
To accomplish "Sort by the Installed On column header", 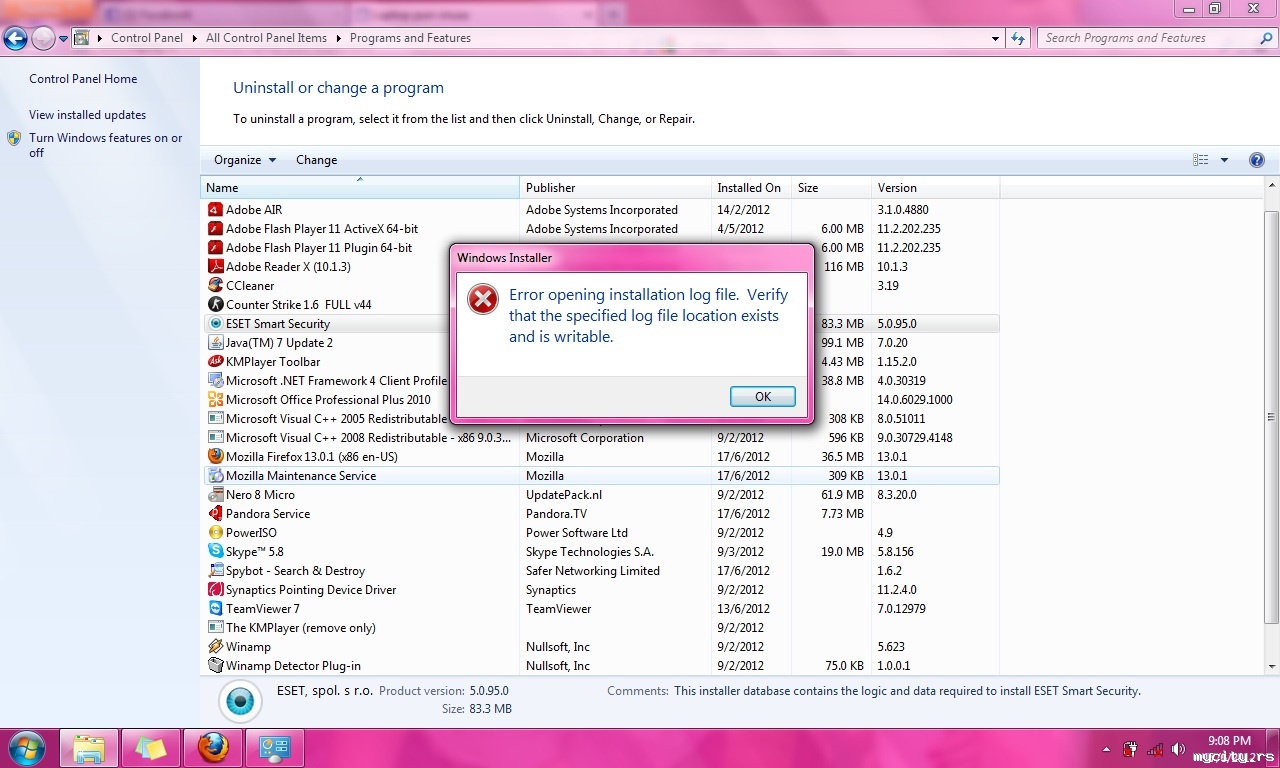I will tap(751, 188).
